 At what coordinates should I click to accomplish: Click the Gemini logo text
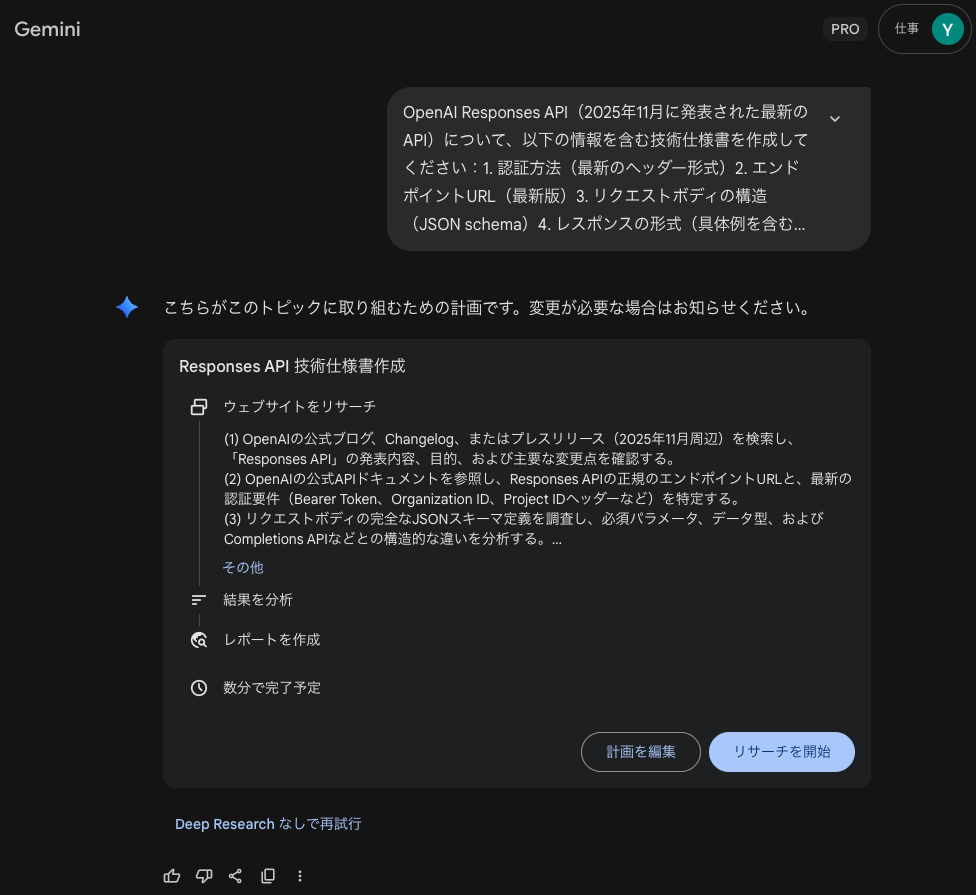pyautogui.click(x=47, y=29)
